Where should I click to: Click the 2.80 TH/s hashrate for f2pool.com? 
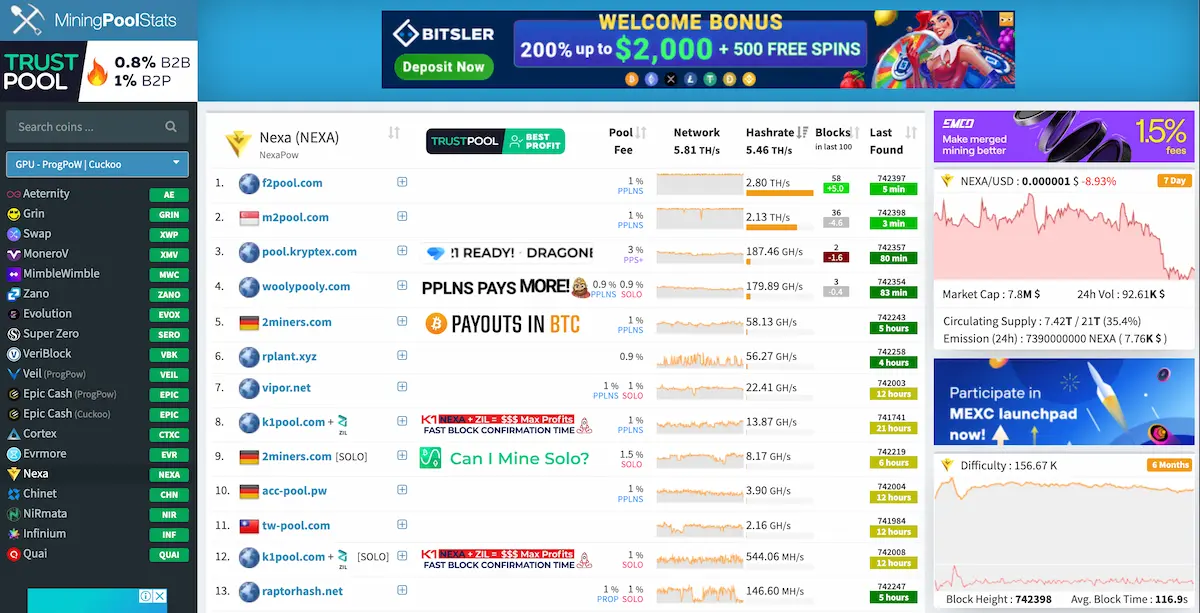point(770,183)
